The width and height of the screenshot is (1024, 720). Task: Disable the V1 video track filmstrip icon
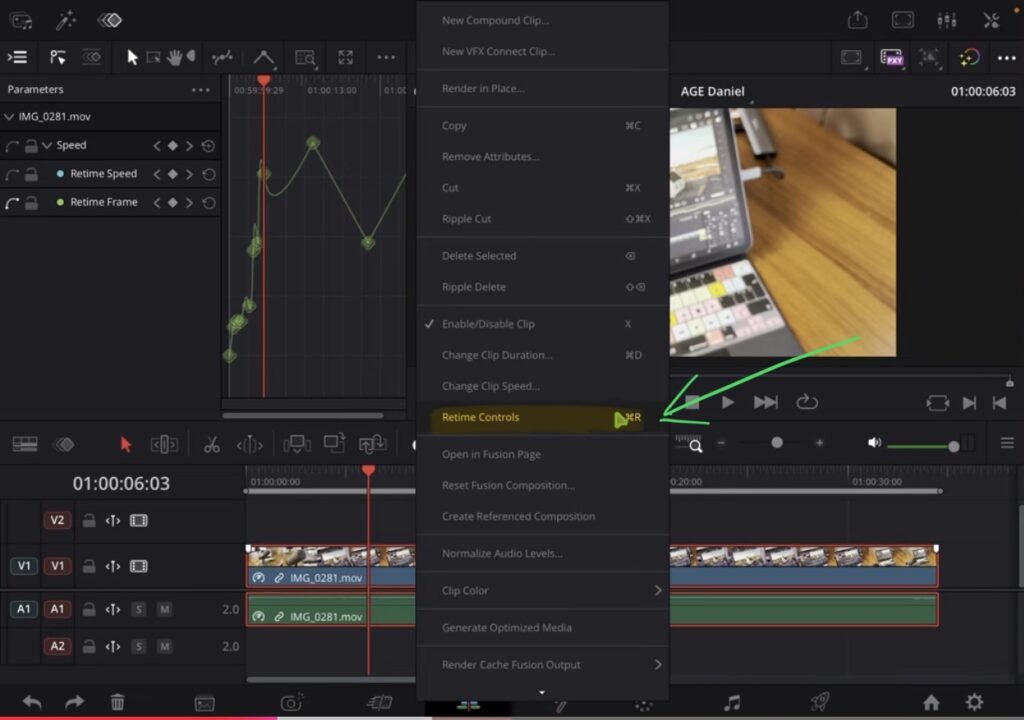[x=138, y=566]
